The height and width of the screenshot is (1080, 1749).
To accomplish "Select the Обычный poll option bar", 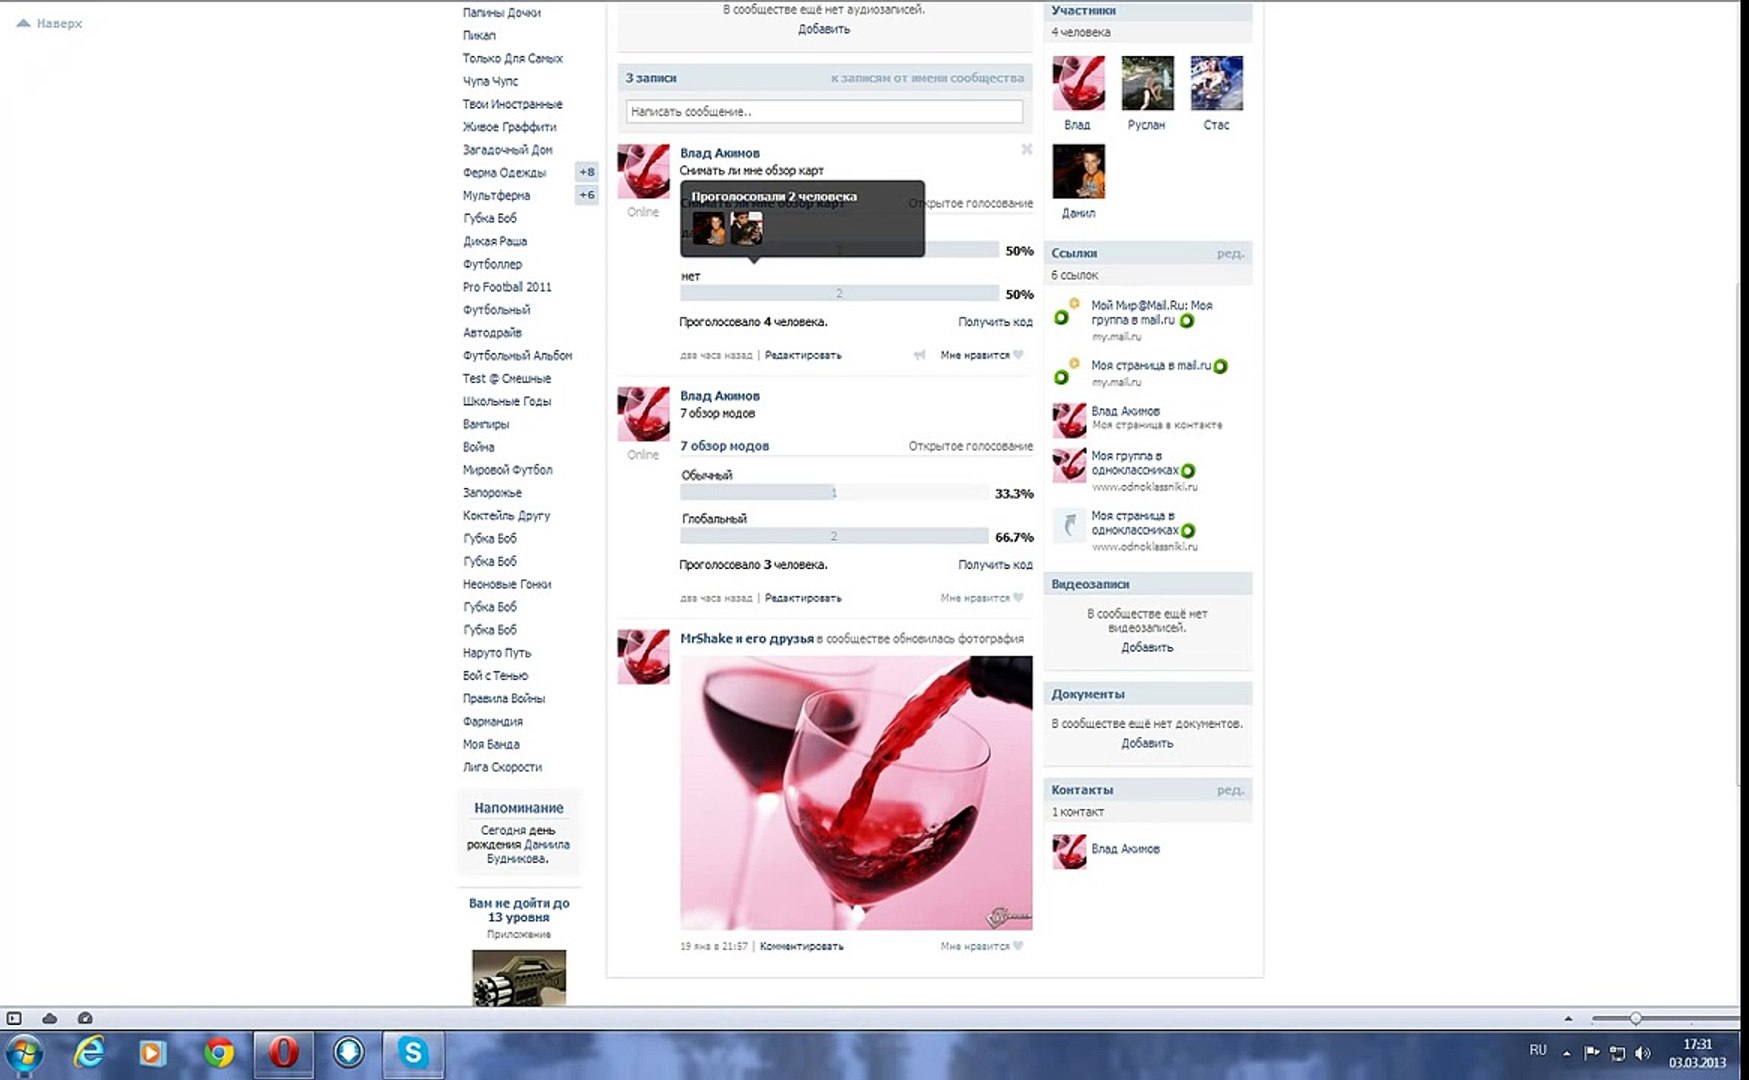I will click(x=834, y=492).
